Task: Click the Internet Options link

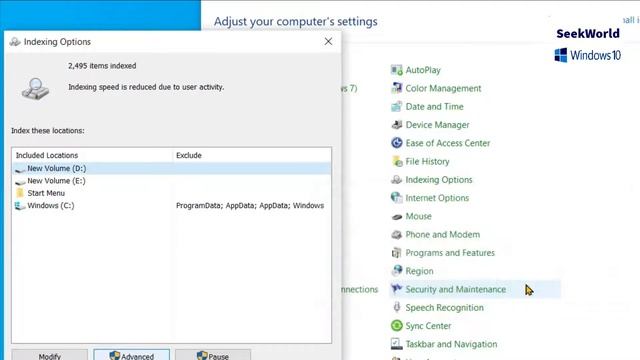Action: 437,198
